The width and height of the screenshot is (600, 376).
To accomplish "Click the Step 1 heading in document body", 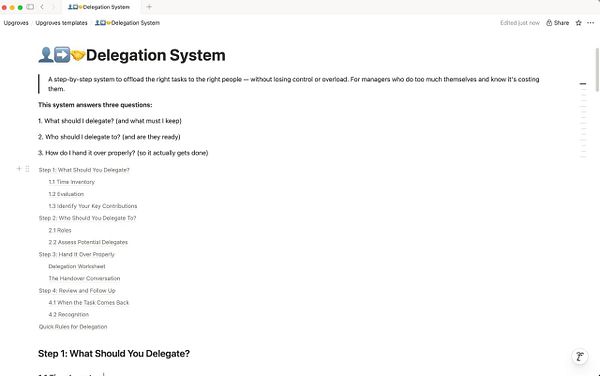I will pyautogui.click(x=114, y=354).
